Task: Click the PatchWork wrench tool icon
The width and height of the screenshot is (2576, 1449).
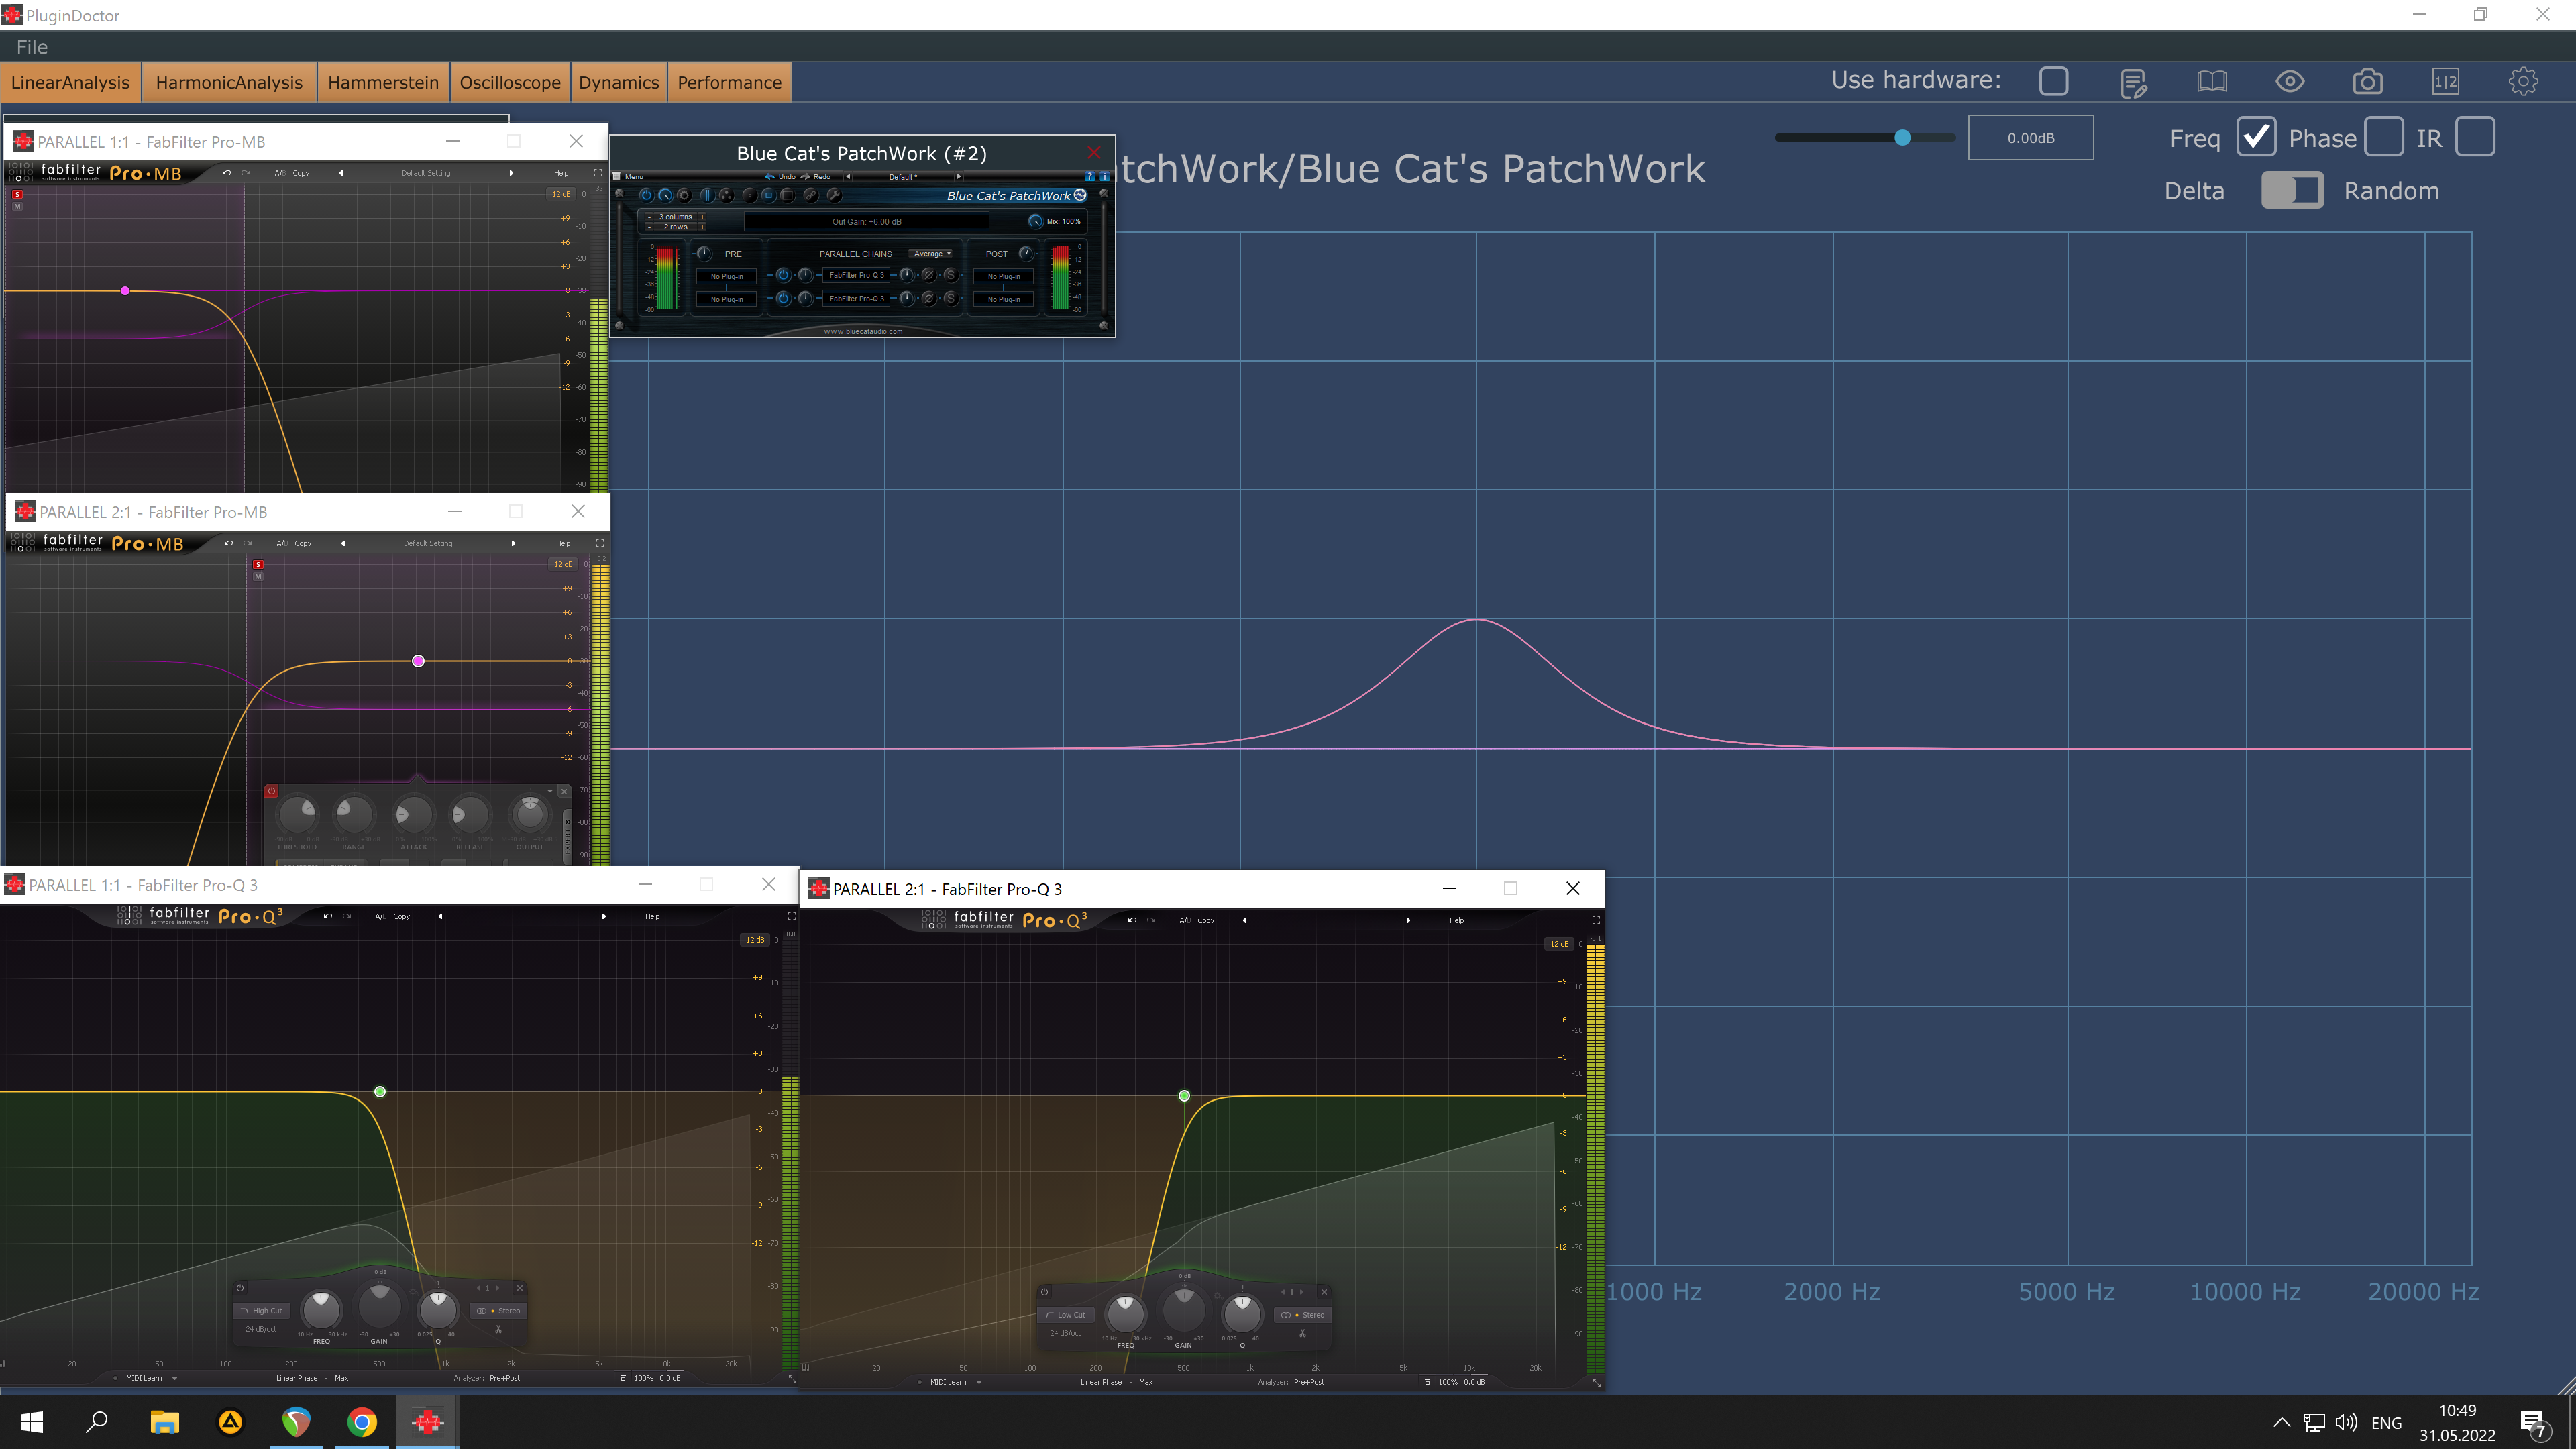Action: pyautogui.click(x=835, y=196)
